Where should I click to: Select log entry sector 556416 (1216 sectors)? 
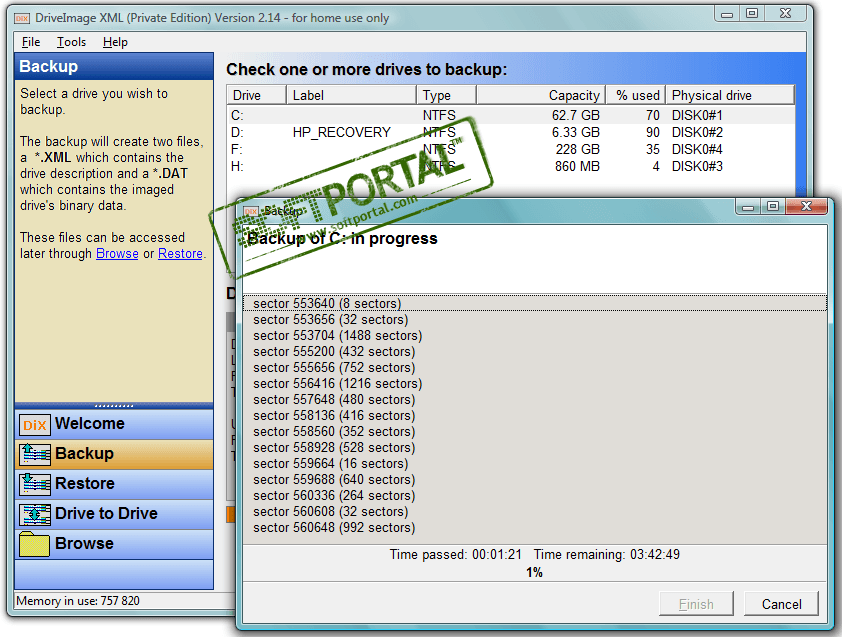(534, 383)
